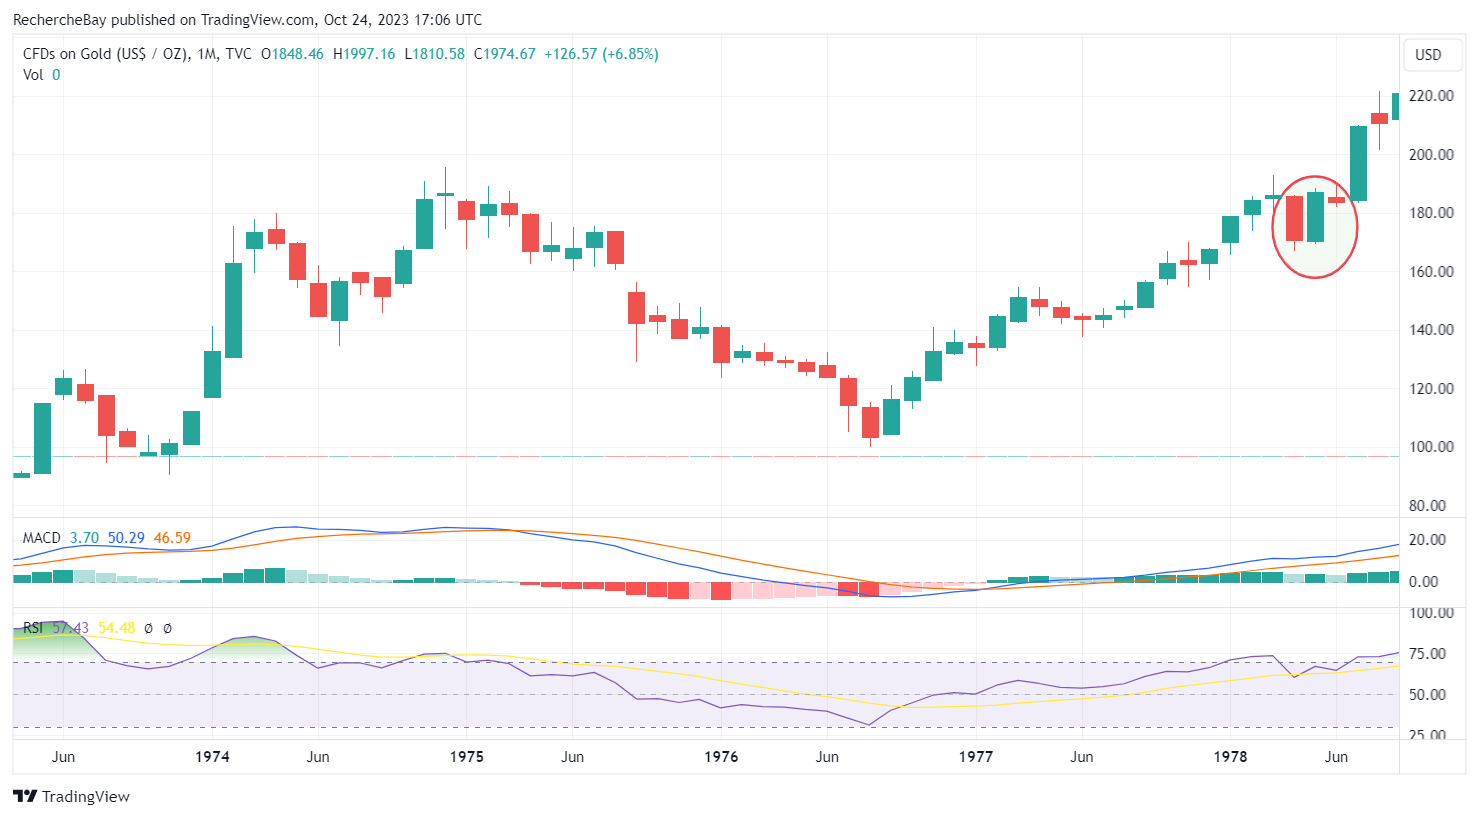Image resolution: width=1479 pixels, height=818 pixels.
Task: Click the MACD blue value 50.29
Action: tap(126, 538)
